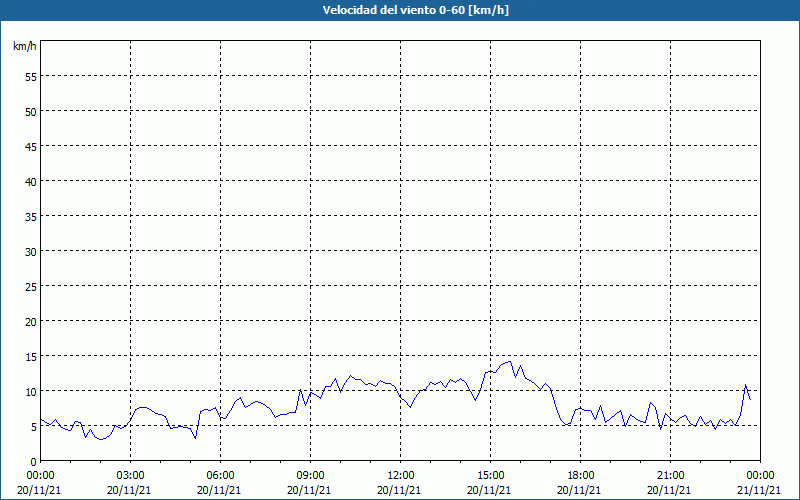Image resolution: width=800 pixels, height=500 pixels.
Task: Click the x-axis time label 12:00
Action: [x=401, y=476]
